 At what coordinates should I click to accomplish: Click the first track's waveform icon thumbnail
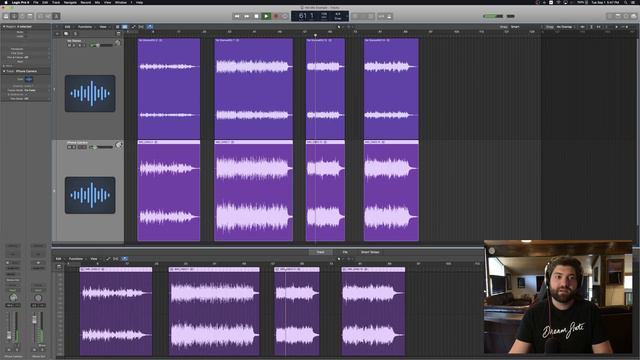[x=90, y=93]
